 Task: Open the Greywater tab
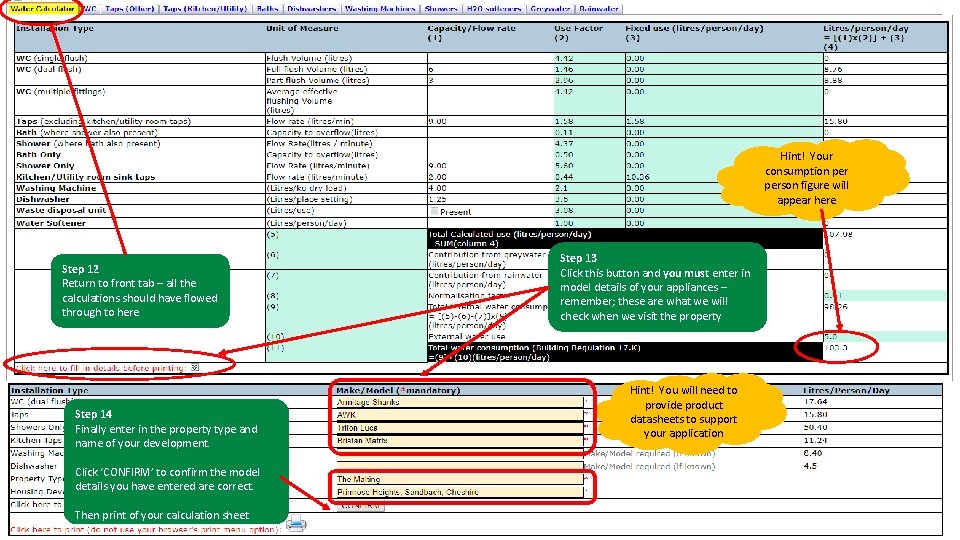click(550, 9)
